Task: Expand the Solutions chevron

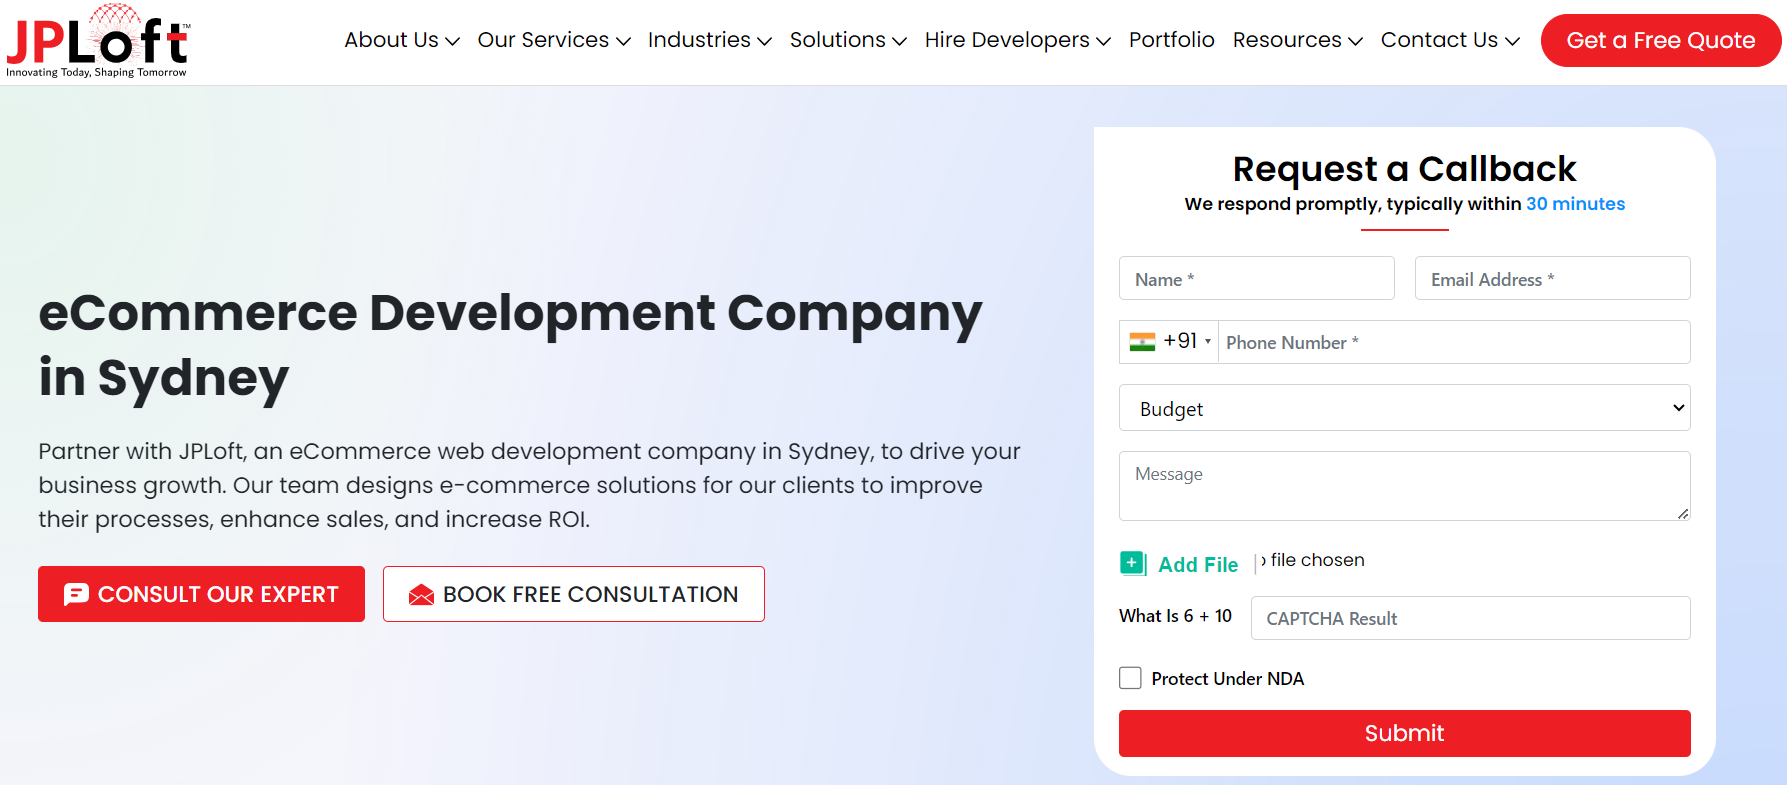Action: 899,41
